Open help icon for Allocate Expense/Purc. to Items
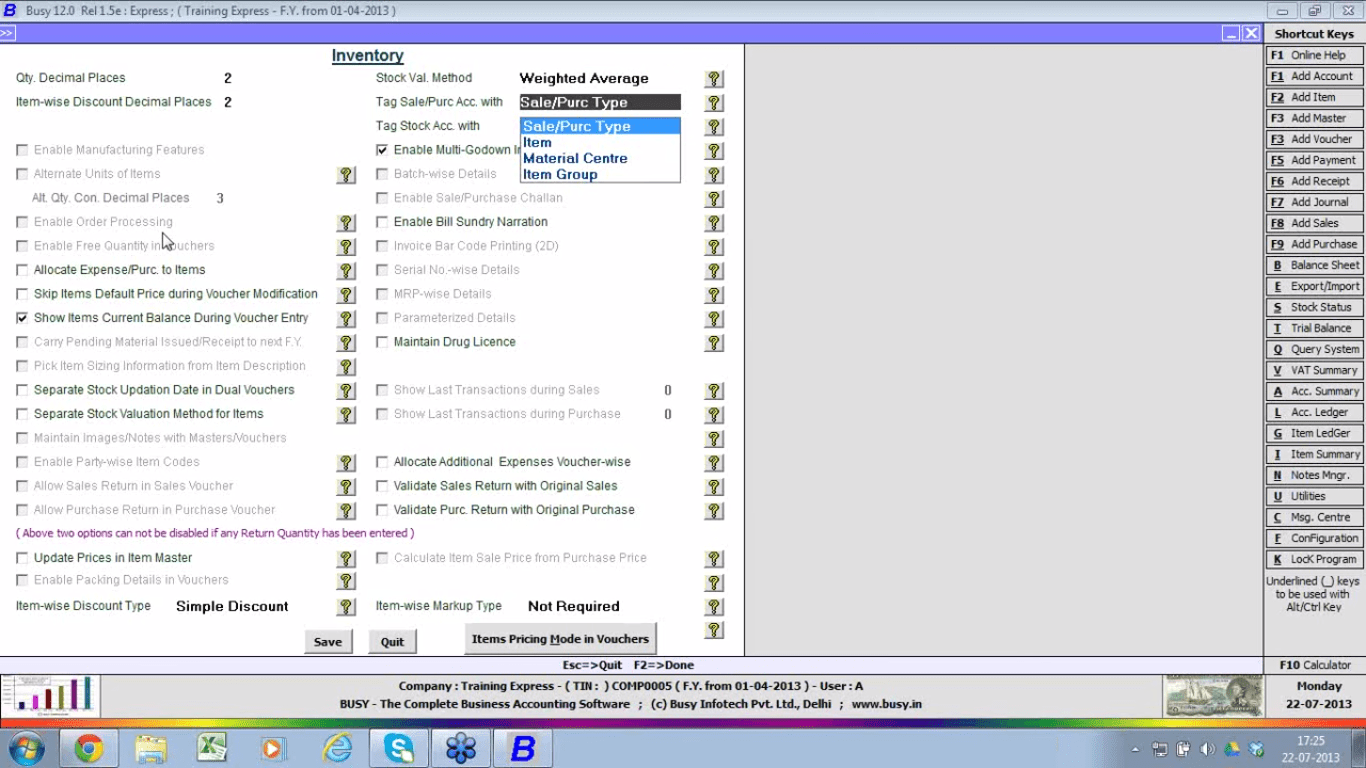Viewport: 1366px width, 768px height. tap(346, 271)
